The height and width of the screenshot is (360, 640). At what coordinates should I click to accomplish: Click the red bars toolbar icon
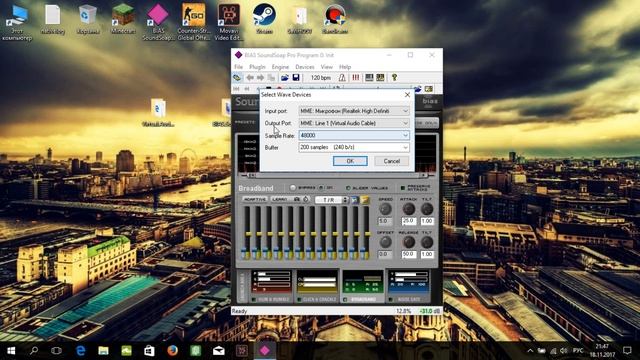click(x=356, y=78)
